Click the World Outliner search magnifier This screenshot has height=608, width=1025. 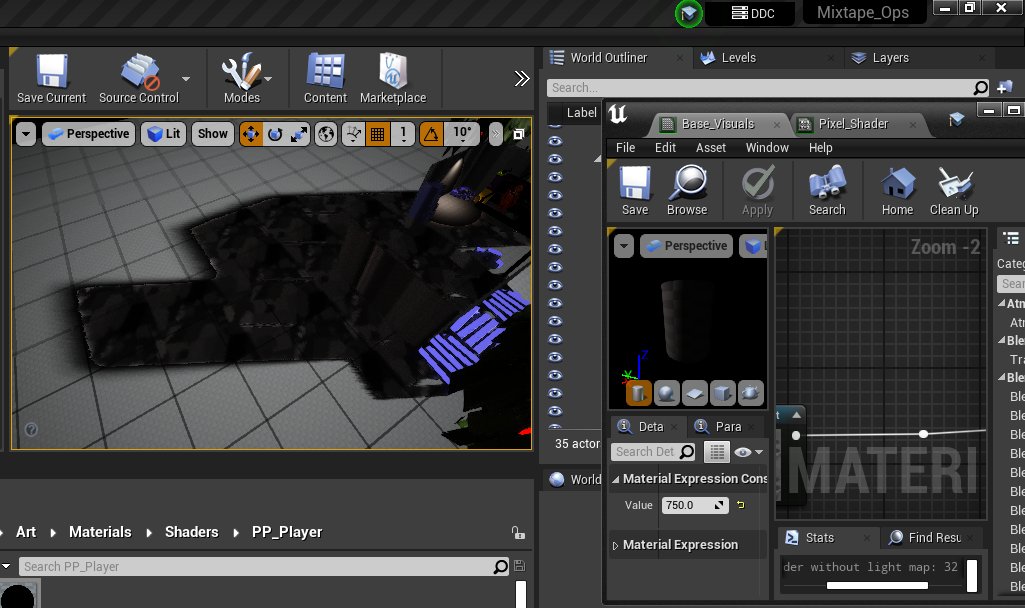(x=981, y=88)
